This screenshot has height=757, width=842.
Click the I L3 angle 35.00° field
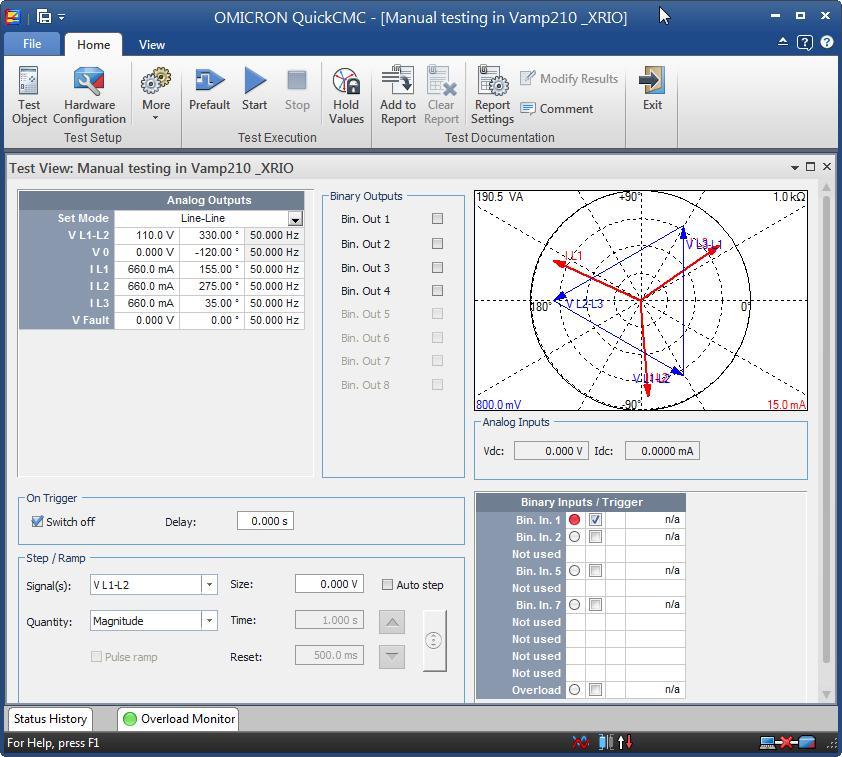(212, 303)
